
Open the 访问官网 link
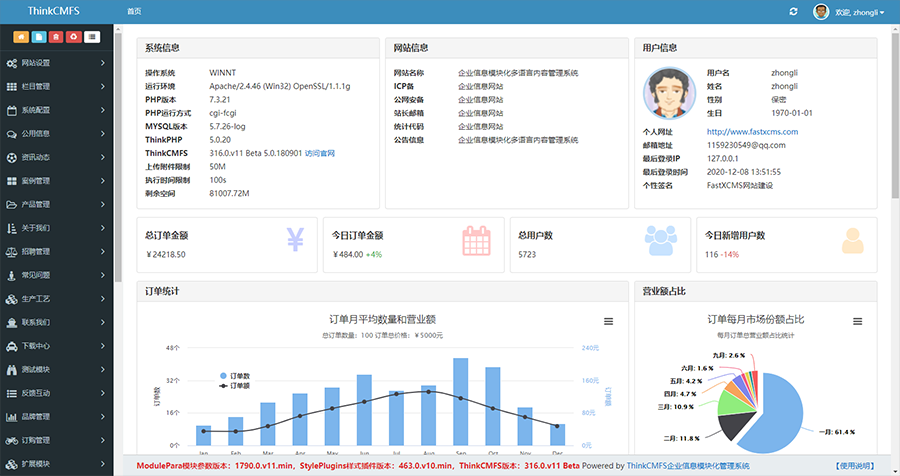tap(320, 153)
